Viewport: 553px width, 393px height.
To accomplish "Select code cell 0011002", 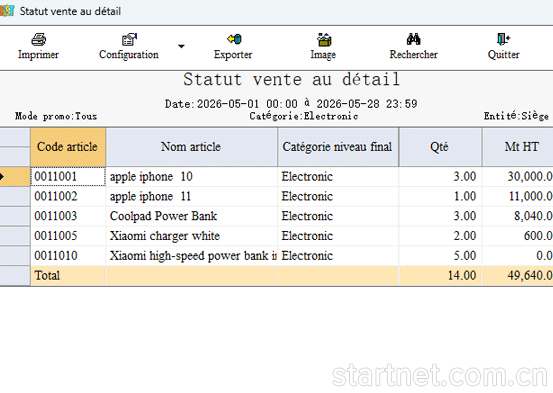I will 68,196.
